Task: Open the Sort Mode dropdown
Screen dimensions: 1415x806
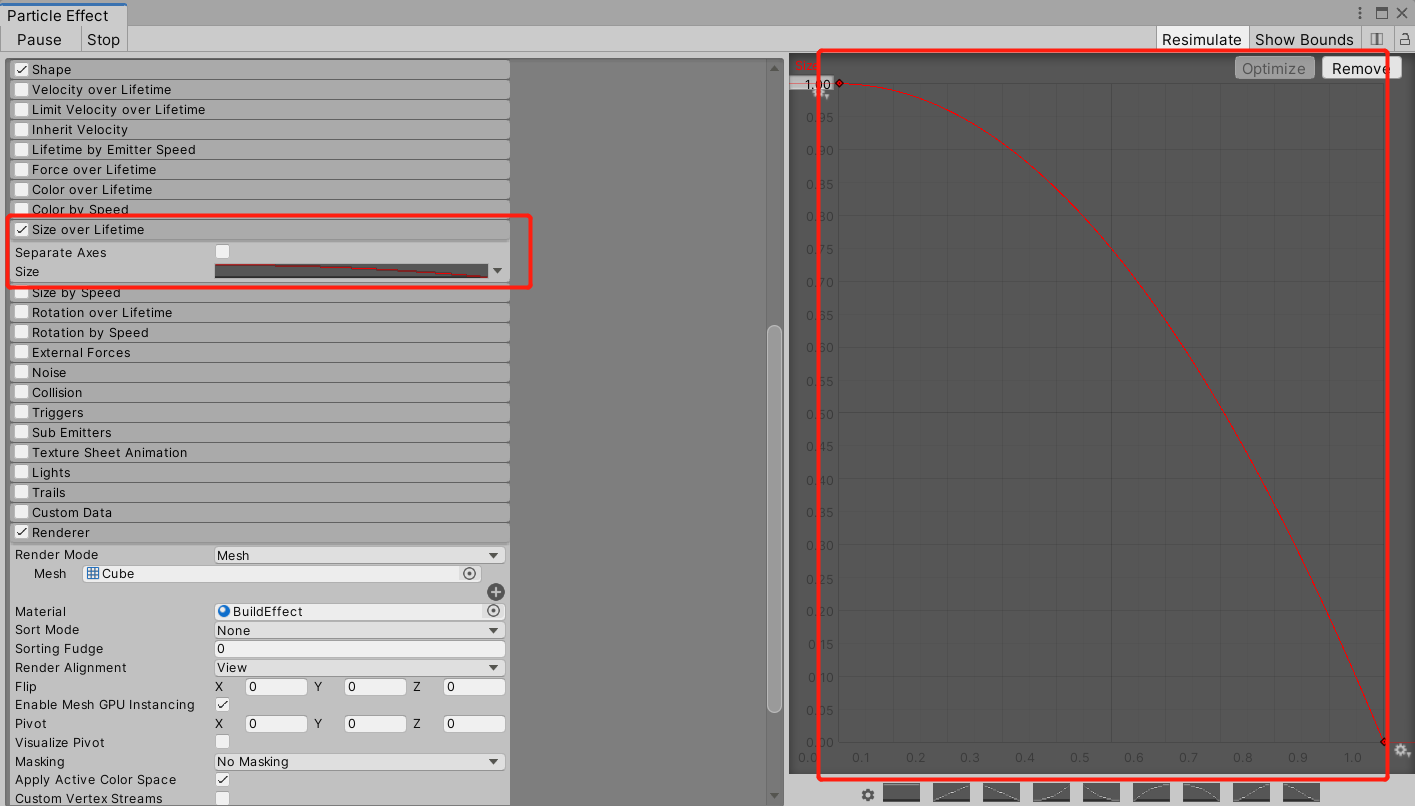Action: click(x=360, y=630)
